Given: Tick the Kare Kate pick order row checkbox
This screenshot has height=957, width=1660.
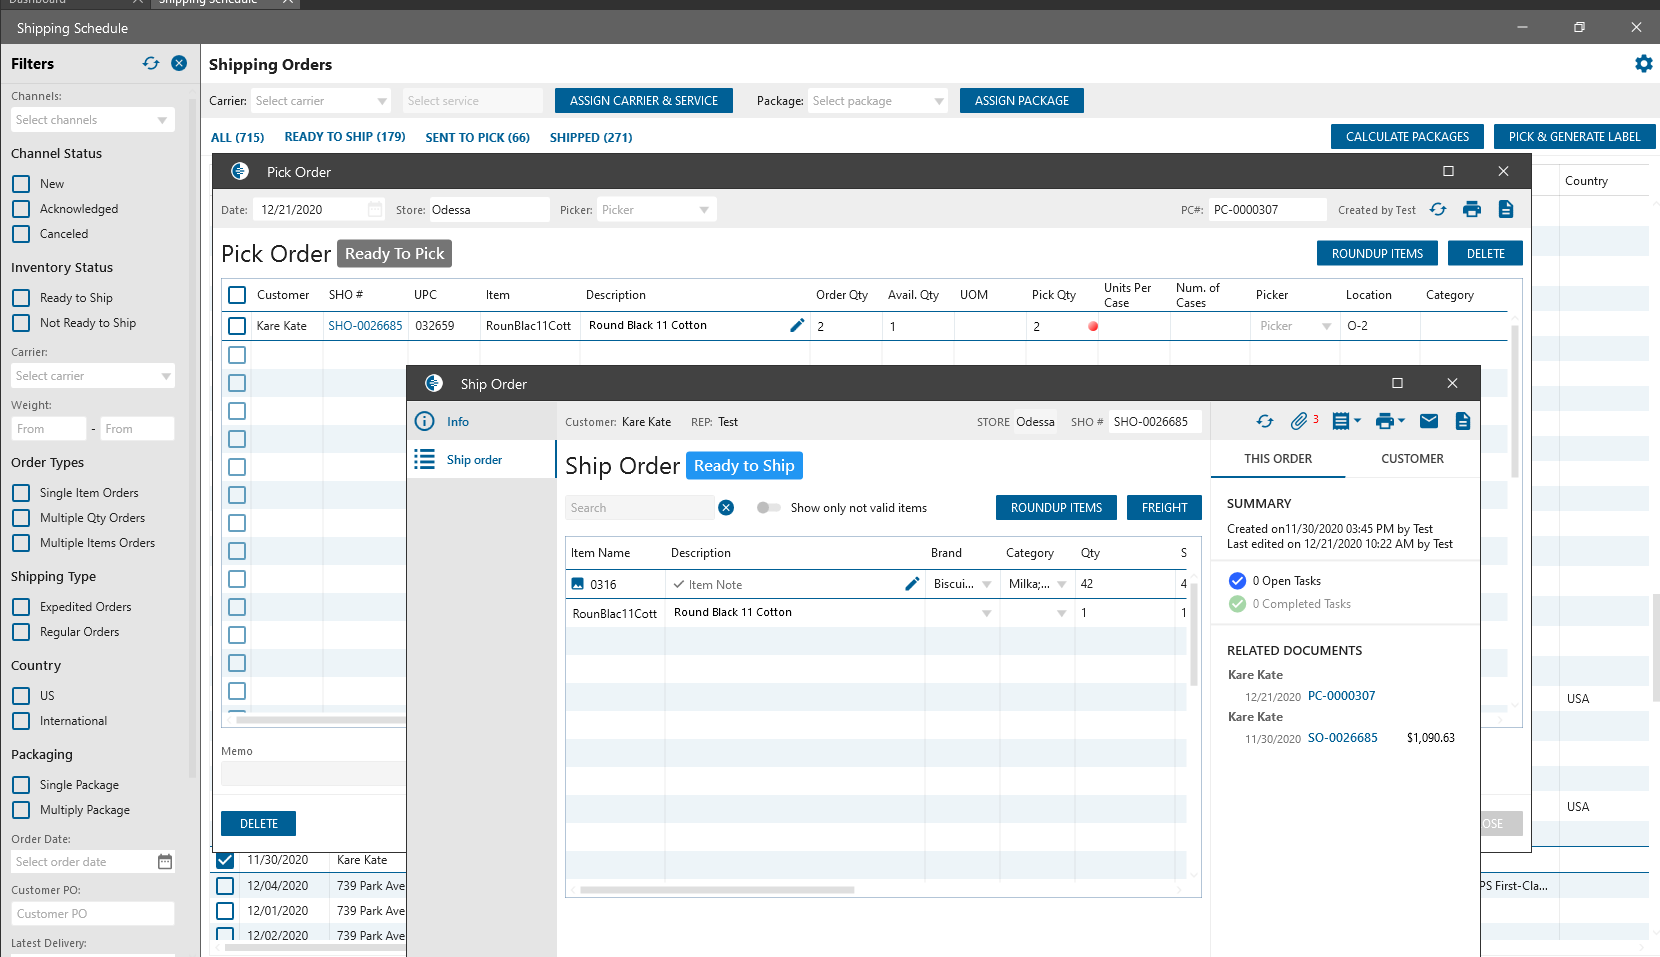Looking at the screenshot, I should [x=237, y=326].
